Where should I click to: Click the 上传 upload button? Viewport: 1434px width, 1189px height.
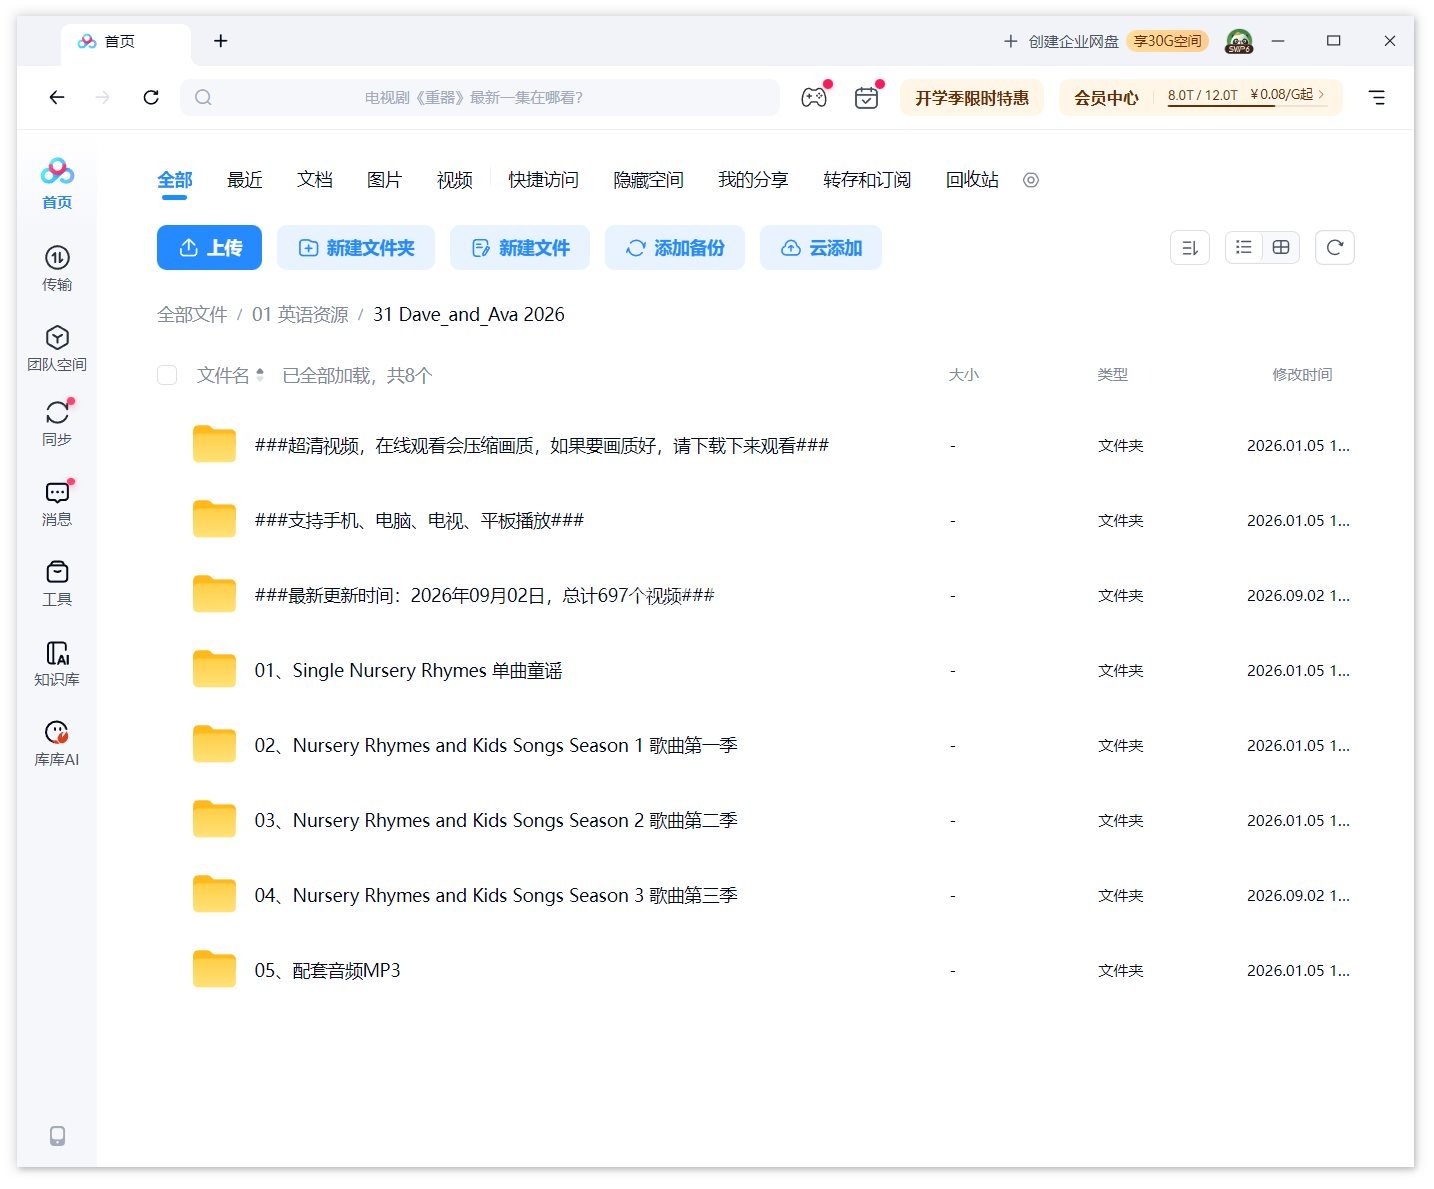tap(209, 248)
